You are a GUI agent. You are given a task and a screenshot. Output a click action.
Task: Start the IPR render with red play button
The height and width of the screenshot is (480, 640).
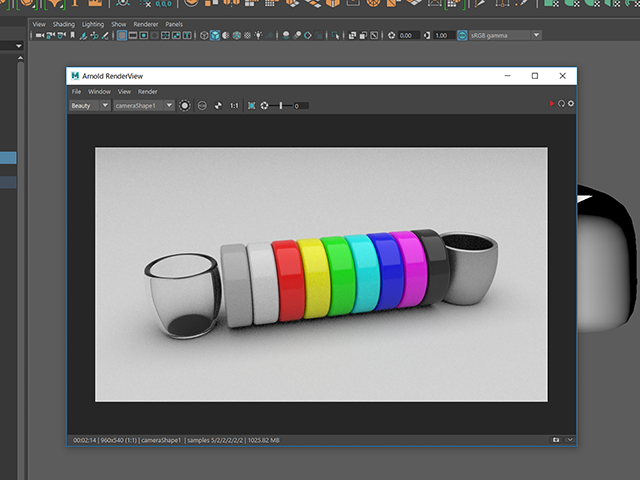[551, 104]
